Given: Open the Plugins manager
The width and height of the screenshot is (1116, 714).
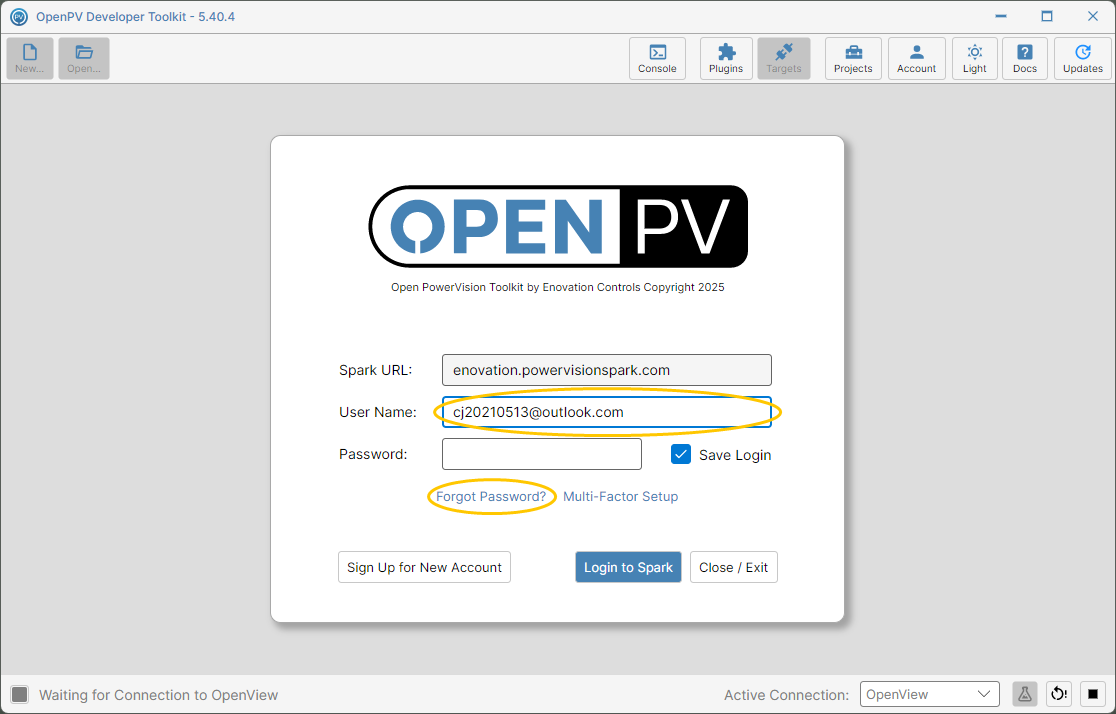Looking at the screenshot, I should point(726,58).
